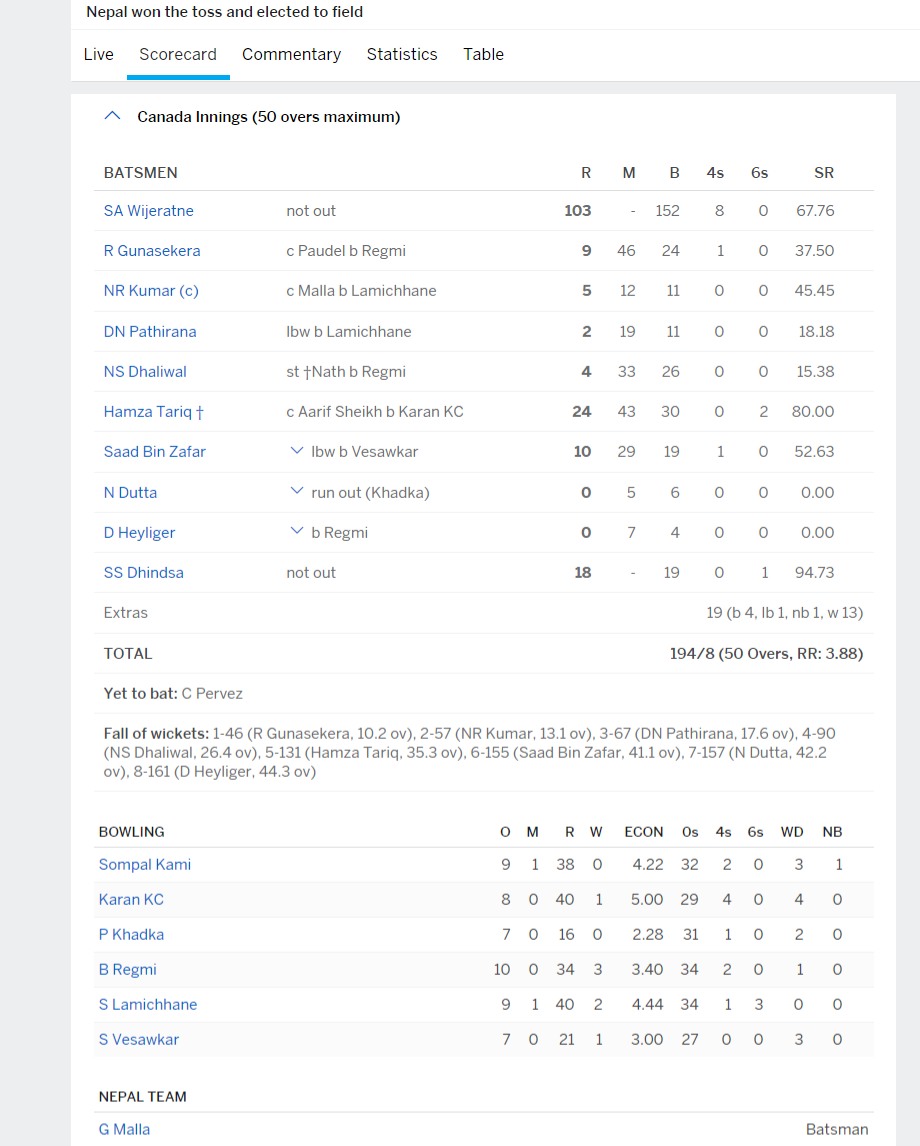Collapse the Canada Innings section
The width and height of the screenshot is (920, 1146).
[x=113, y=117]
